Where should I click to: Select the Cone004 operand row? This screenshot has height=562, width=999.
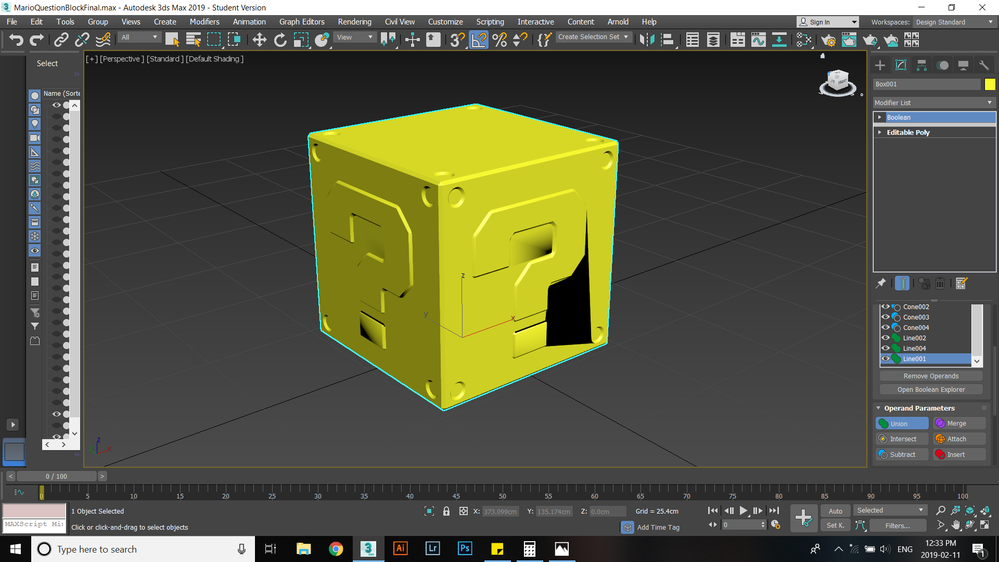[x=925, y=328]
